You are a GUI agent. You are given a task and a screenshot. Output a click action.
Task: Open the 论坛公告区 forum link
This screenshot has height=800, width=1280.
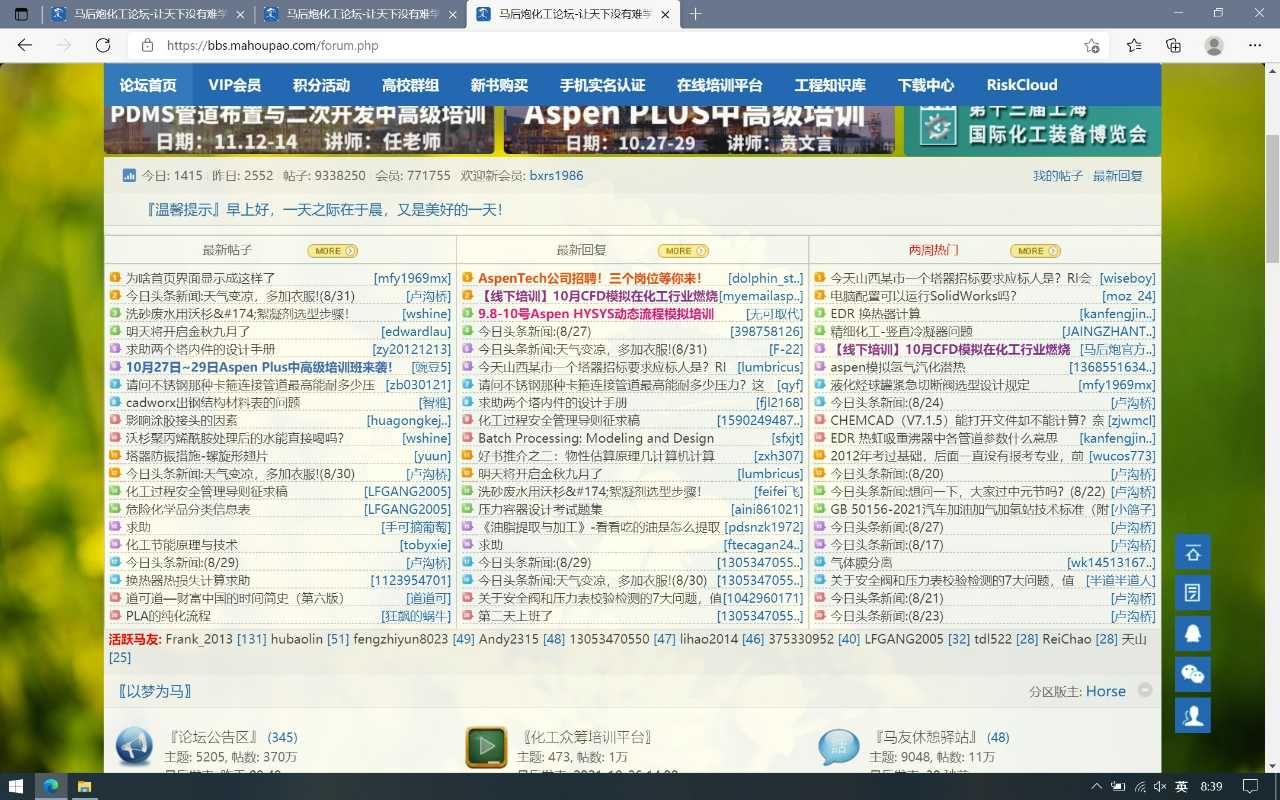pos(213,737)
